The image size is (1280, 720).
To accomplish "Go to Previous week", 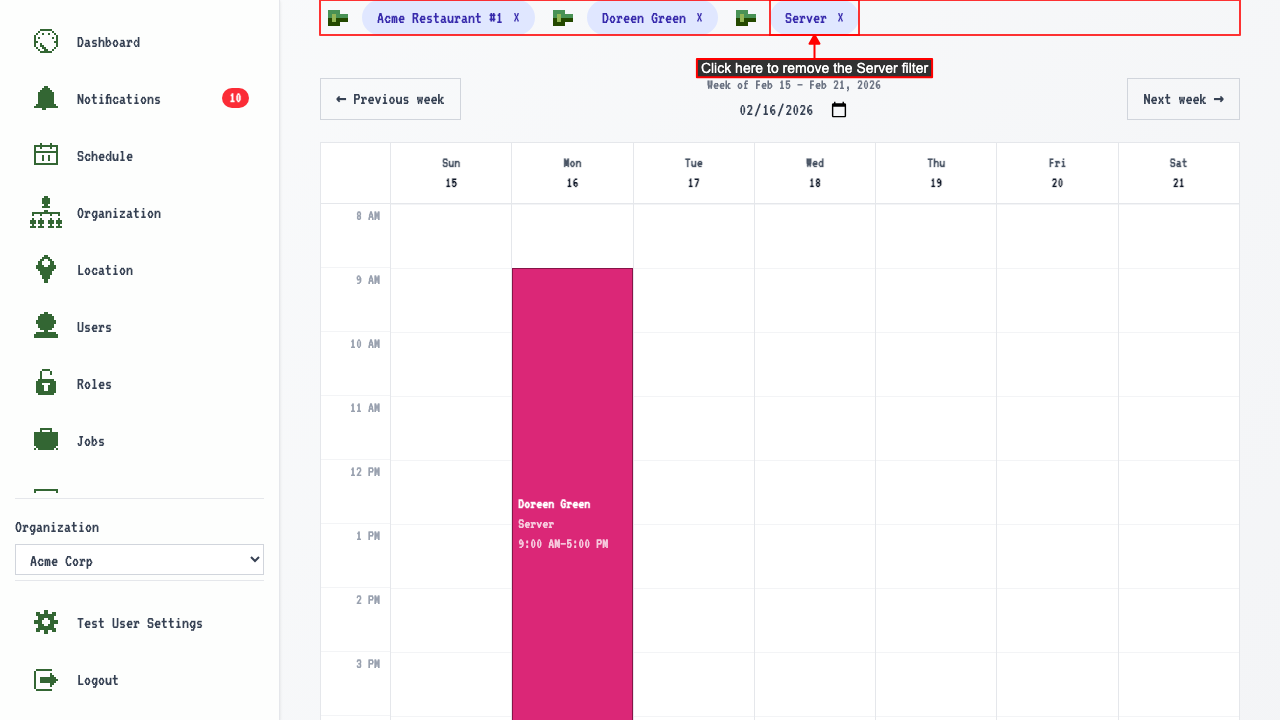I will 390,99.
